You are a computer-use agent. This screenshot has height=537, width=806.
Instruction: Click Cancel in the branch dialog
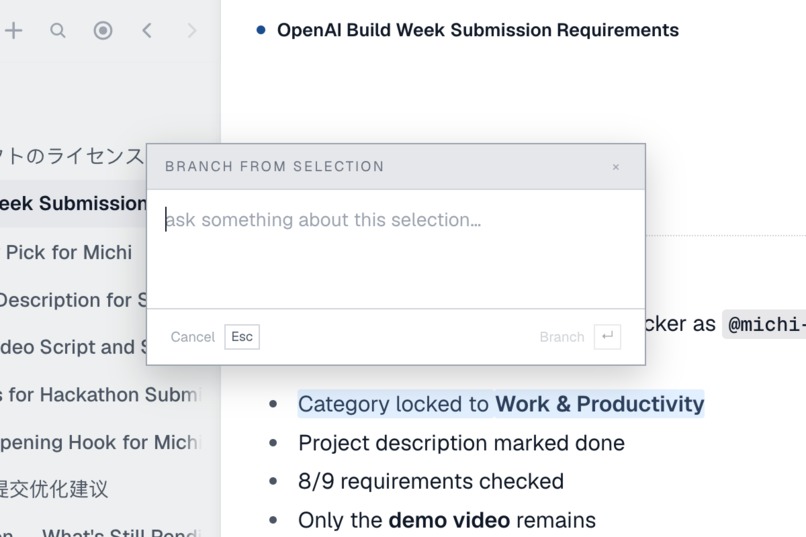click(x=193, y=337)
